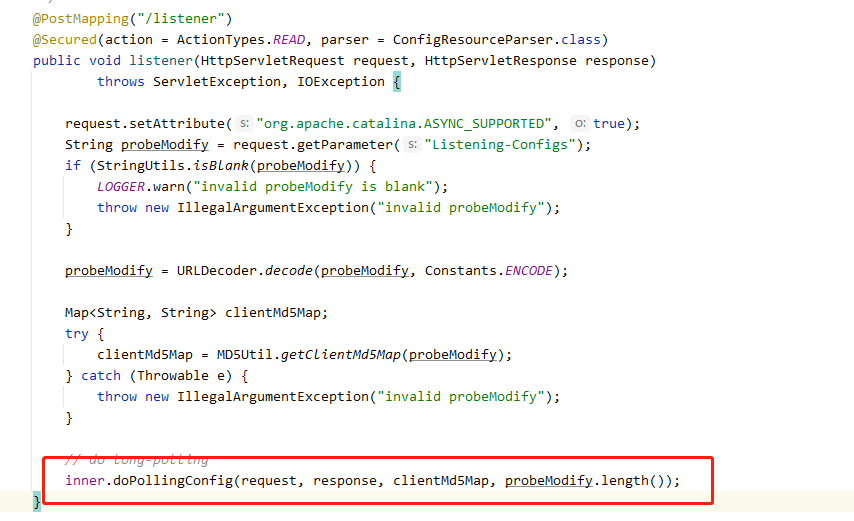
Task: Click the 'o:' parameter hint before true
Action: 580,124
